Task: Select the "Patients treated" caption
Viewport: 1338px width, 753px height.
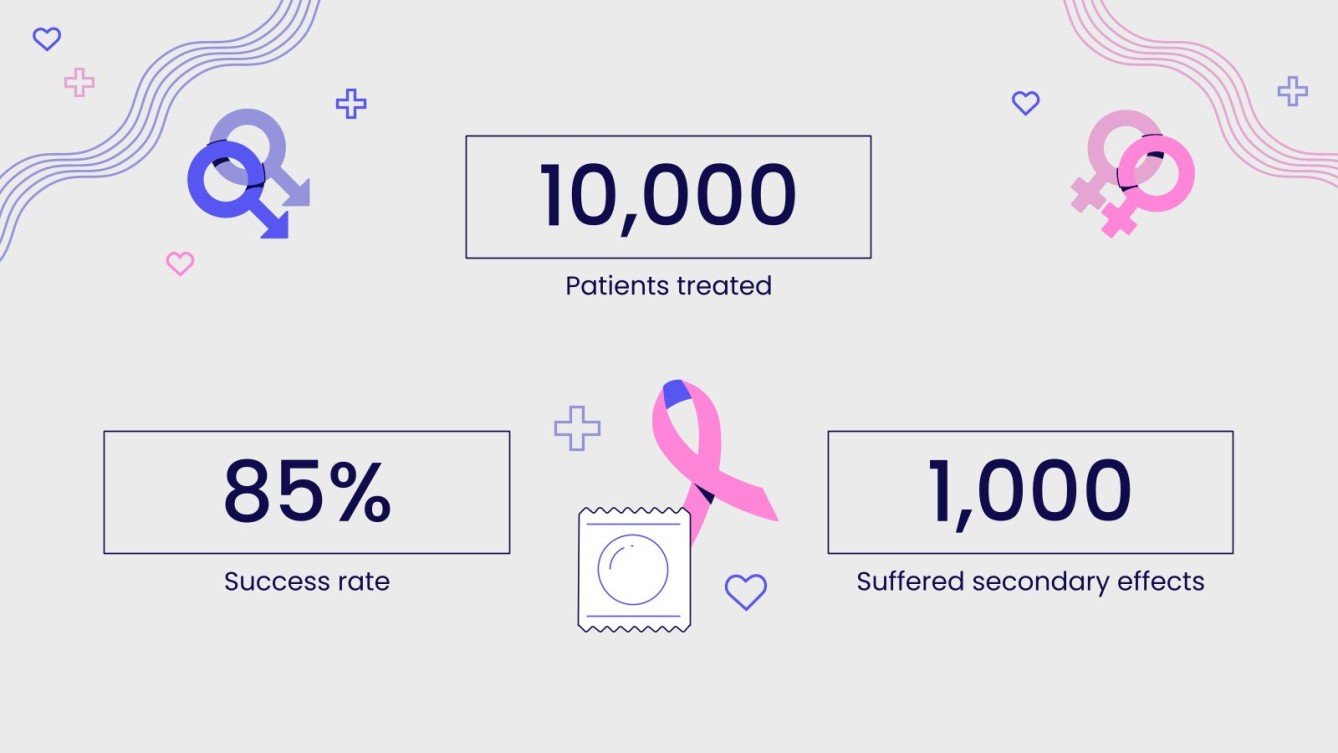Action: click(x=668, y=286)
